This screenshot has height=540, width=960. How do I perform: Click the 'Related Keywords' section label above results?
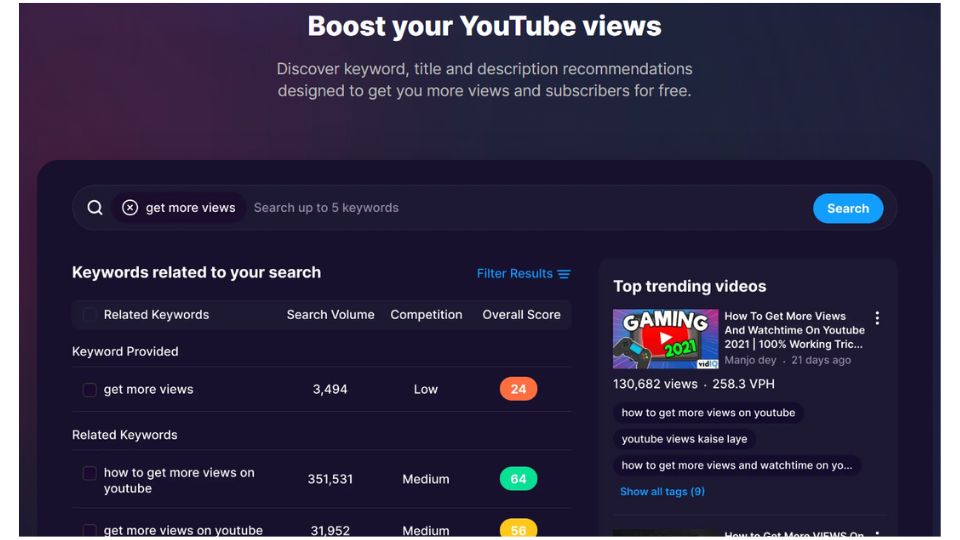(x=124, y=435)
